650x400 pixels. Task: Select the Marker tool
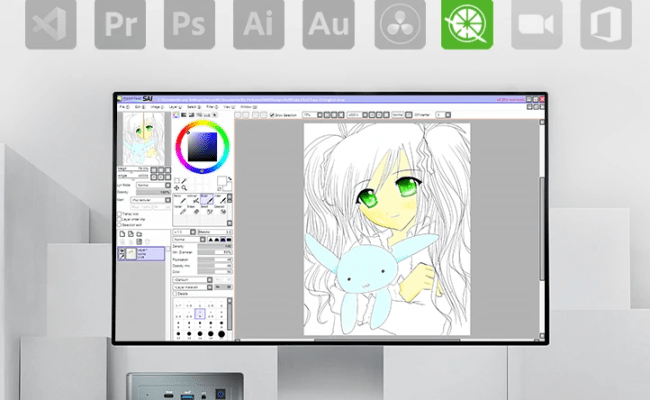tap(182, 210)
